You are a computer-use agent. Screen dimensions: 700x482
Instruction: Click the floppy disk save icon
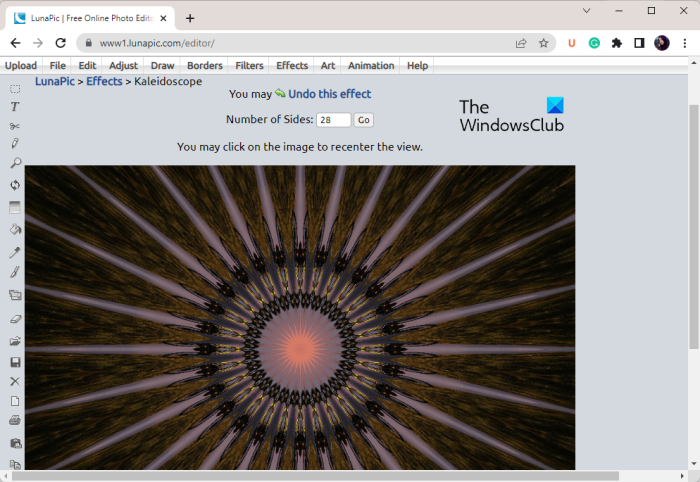(15, 362)
